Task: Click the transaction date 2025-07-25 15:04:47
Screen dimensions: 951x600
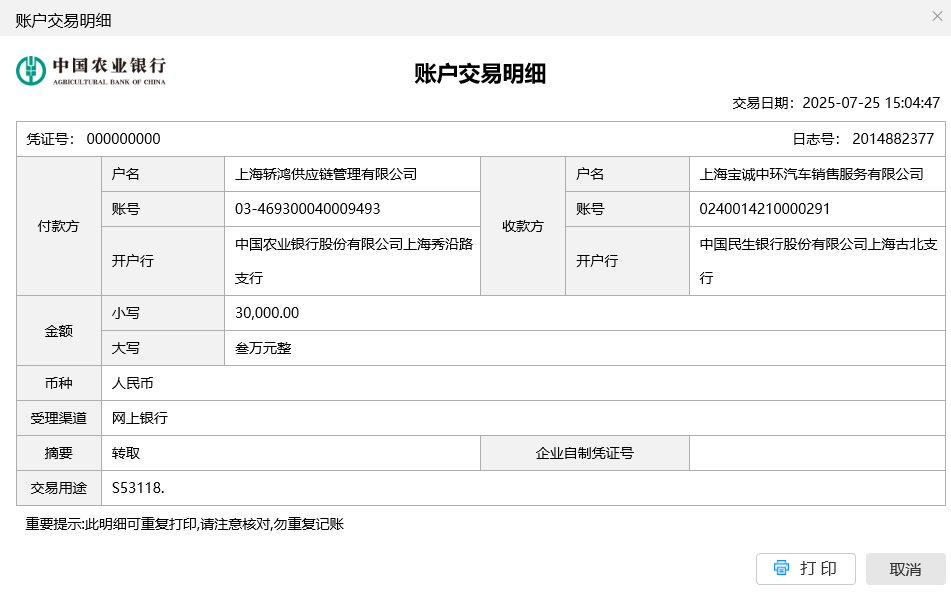Action: [x=871, y=102]
